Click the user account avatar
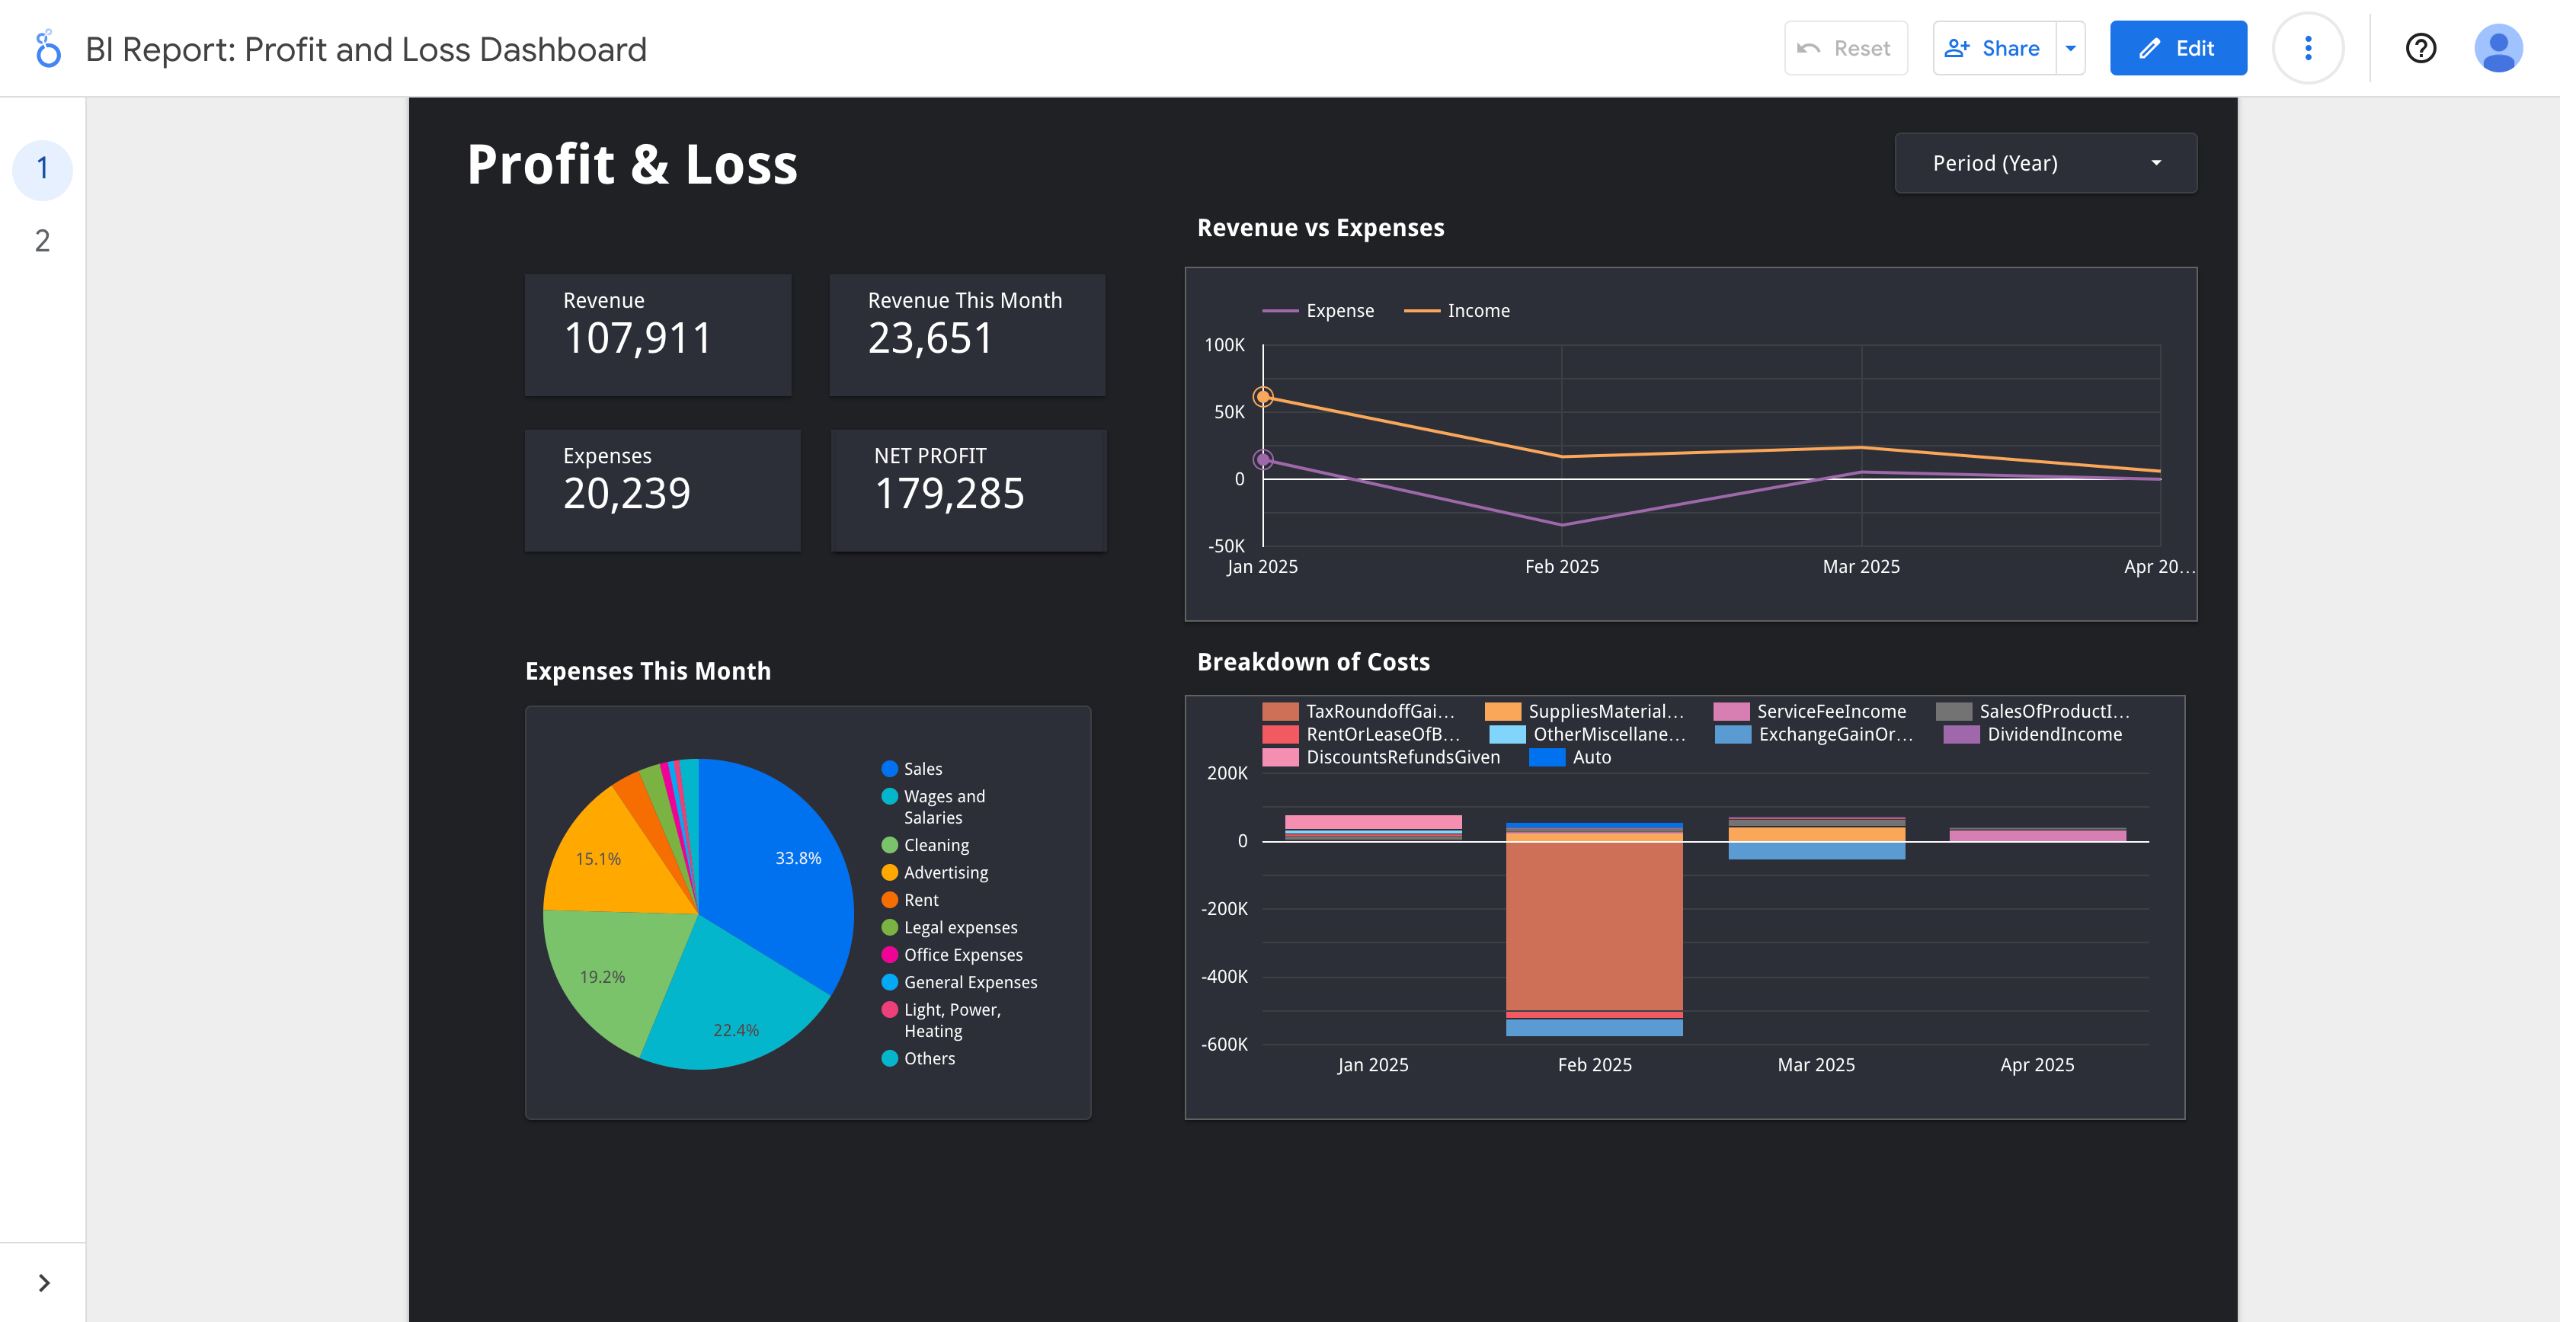 pyautogui.click(x=2497, y=48)
